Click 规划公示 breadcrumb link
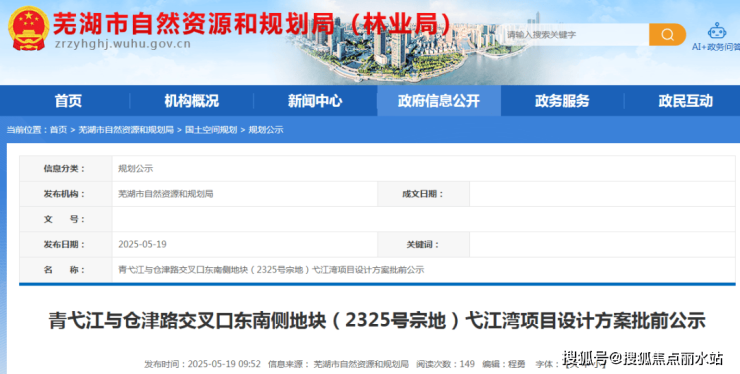The height and width of the screenshot is (374, 740). point(266,130)
